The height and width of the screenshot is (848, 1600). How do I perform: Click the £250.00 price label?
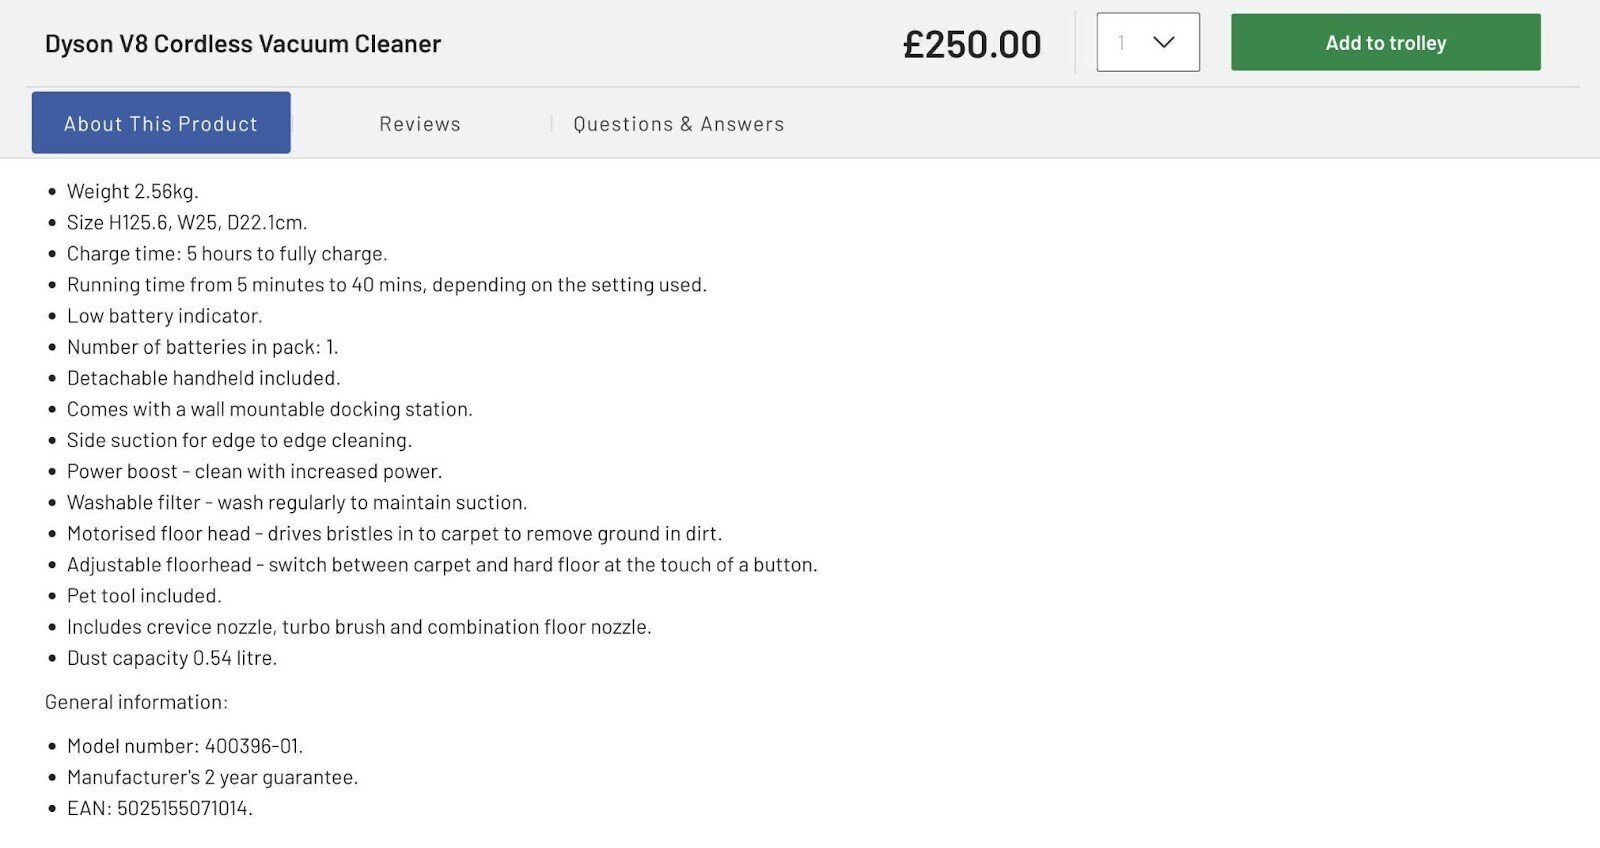point(972,42)
